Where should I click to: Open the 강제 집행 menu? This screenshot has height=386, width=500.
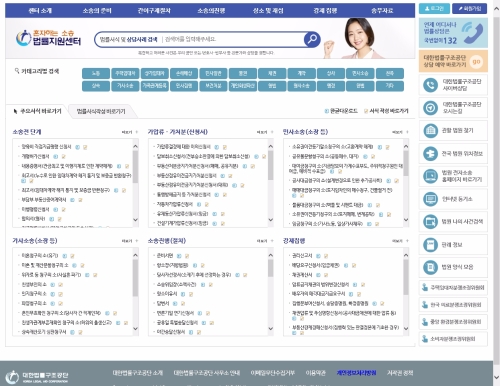click(x=325, y=11)
